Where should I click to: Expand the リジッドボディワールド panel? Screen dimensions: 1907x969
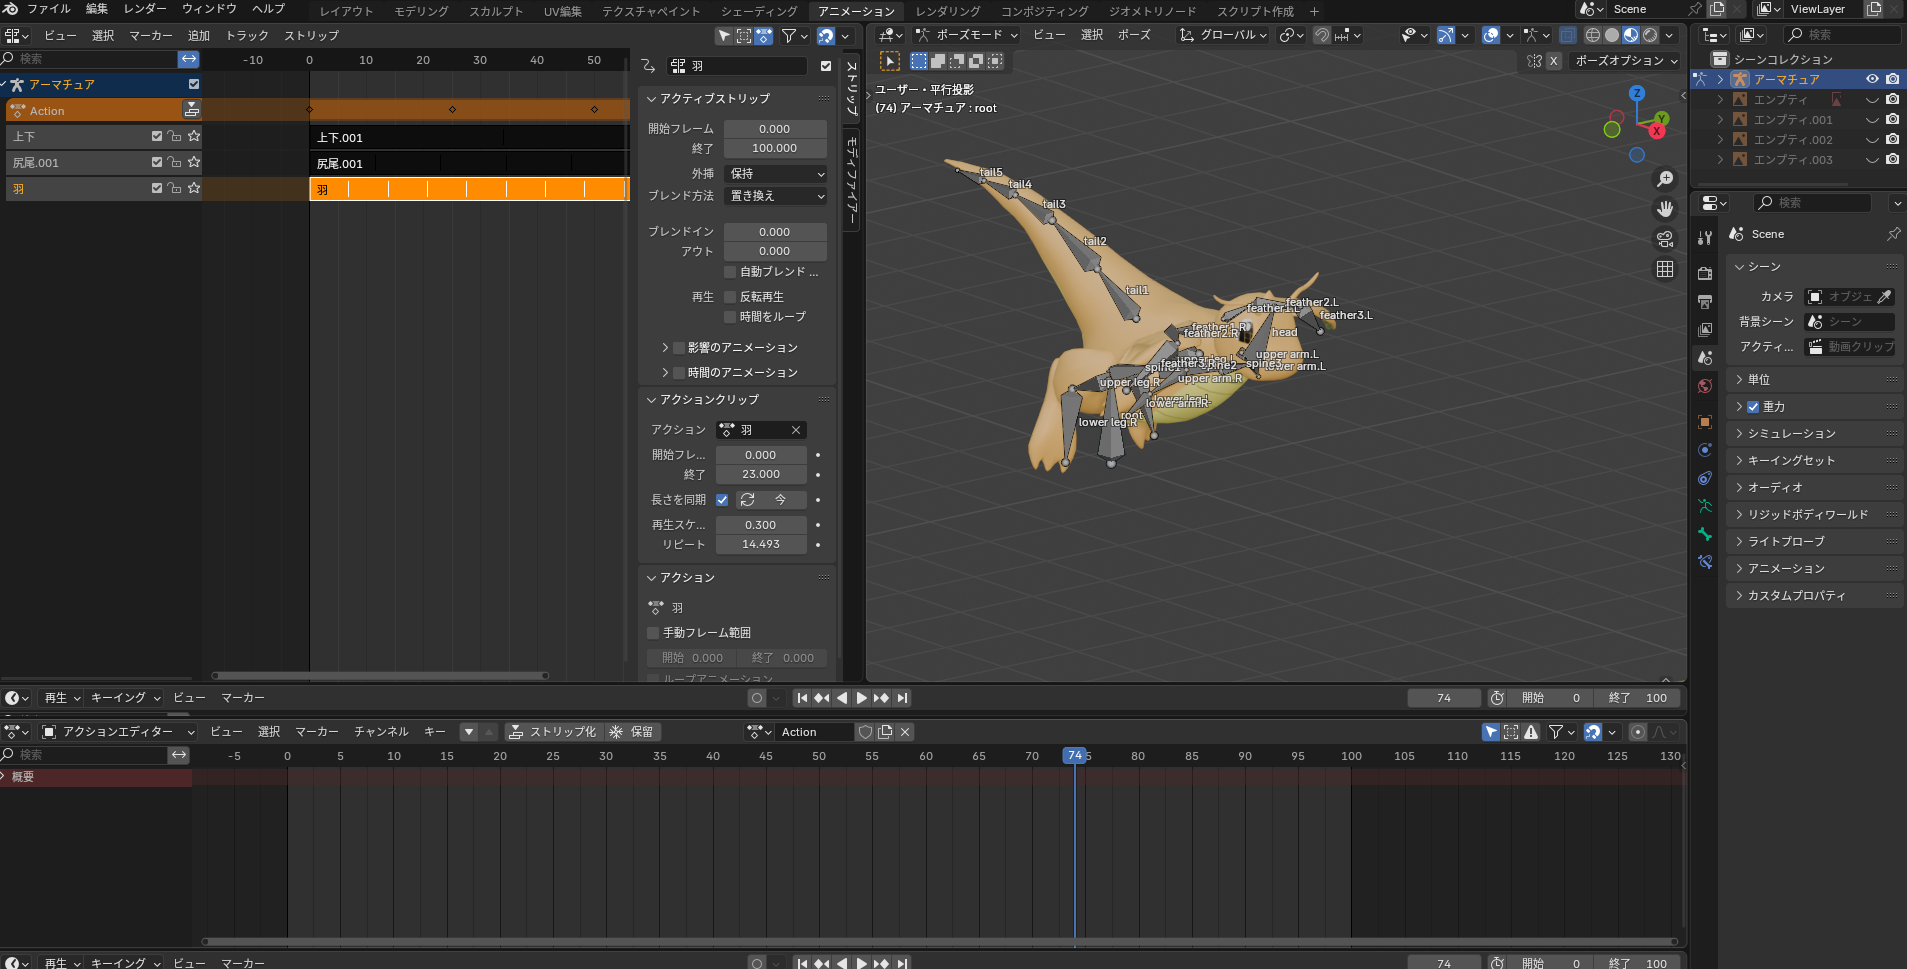1807,515
